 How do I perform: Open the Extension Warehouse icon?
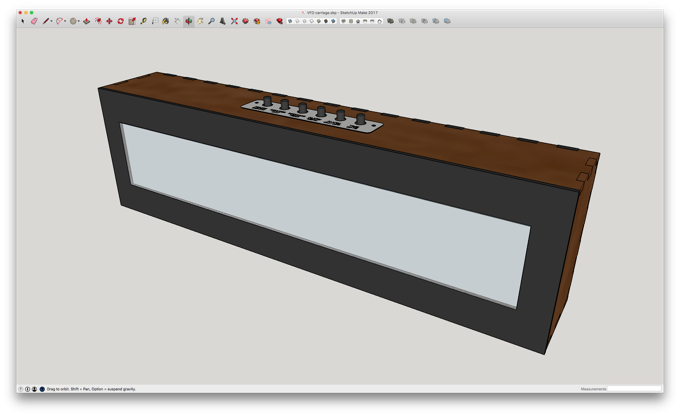[x=257, y=21]
